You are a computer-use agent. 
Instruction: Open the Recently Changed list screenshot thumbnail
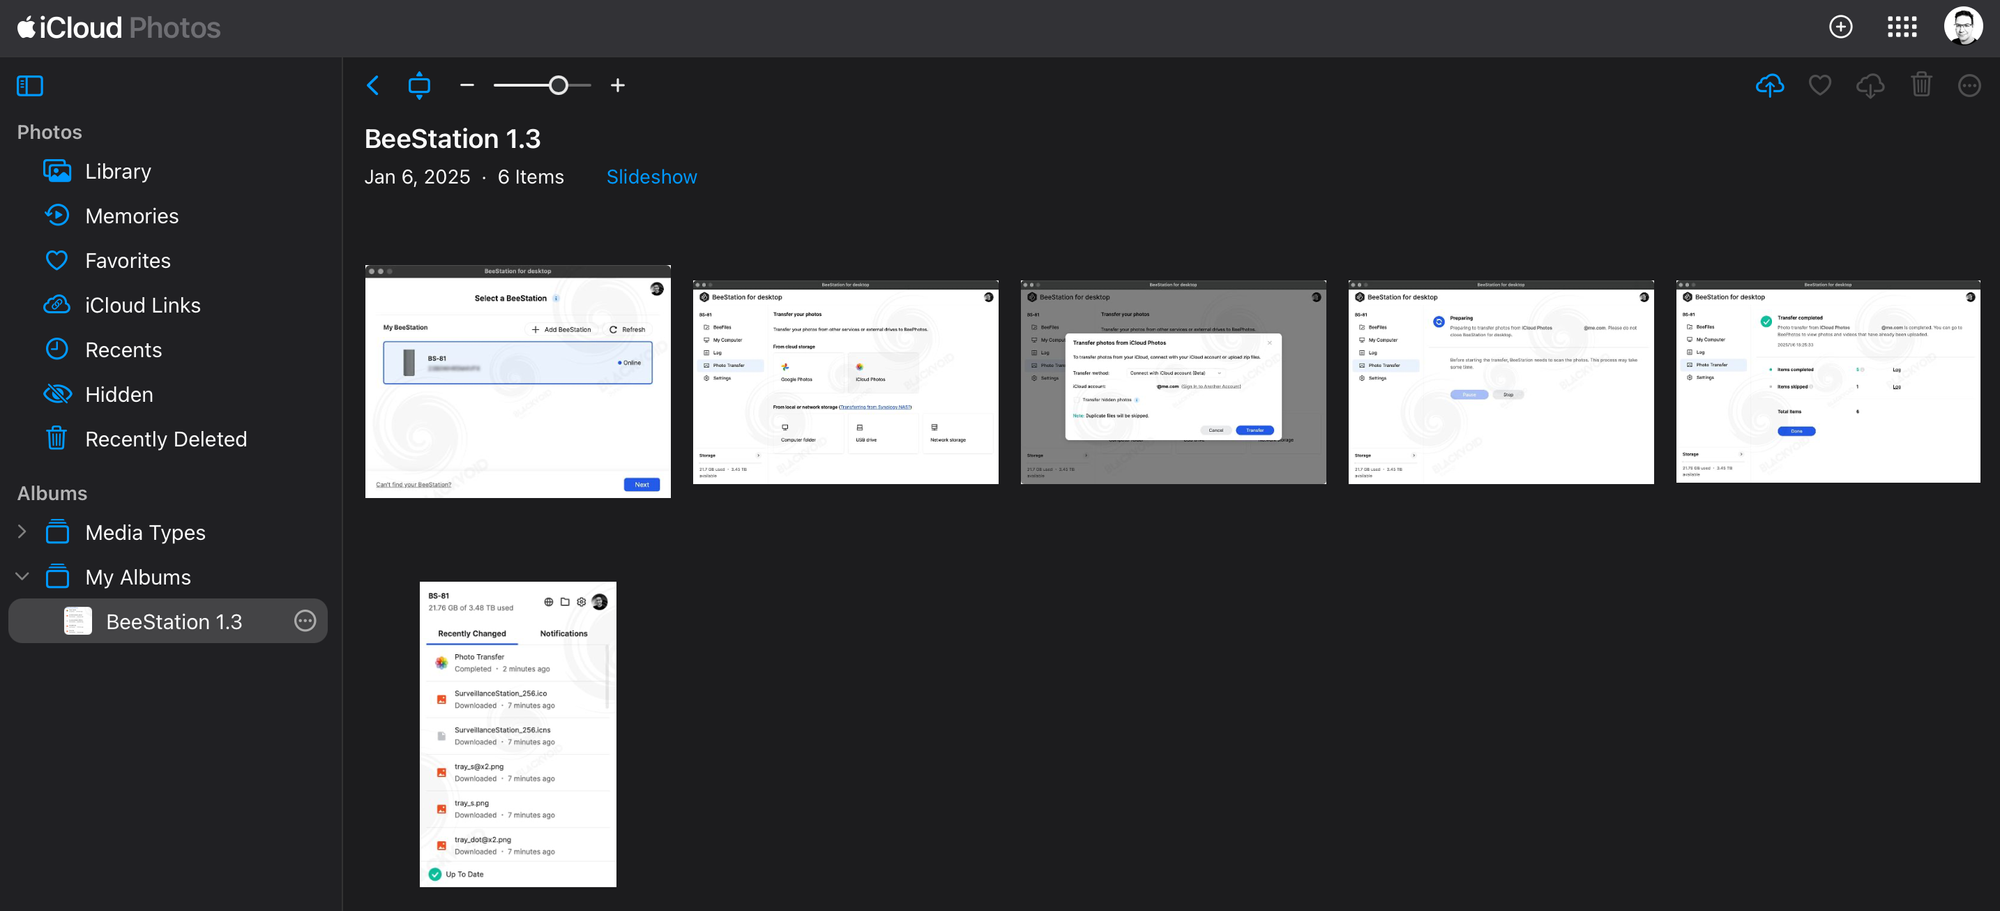click(518, 734)
